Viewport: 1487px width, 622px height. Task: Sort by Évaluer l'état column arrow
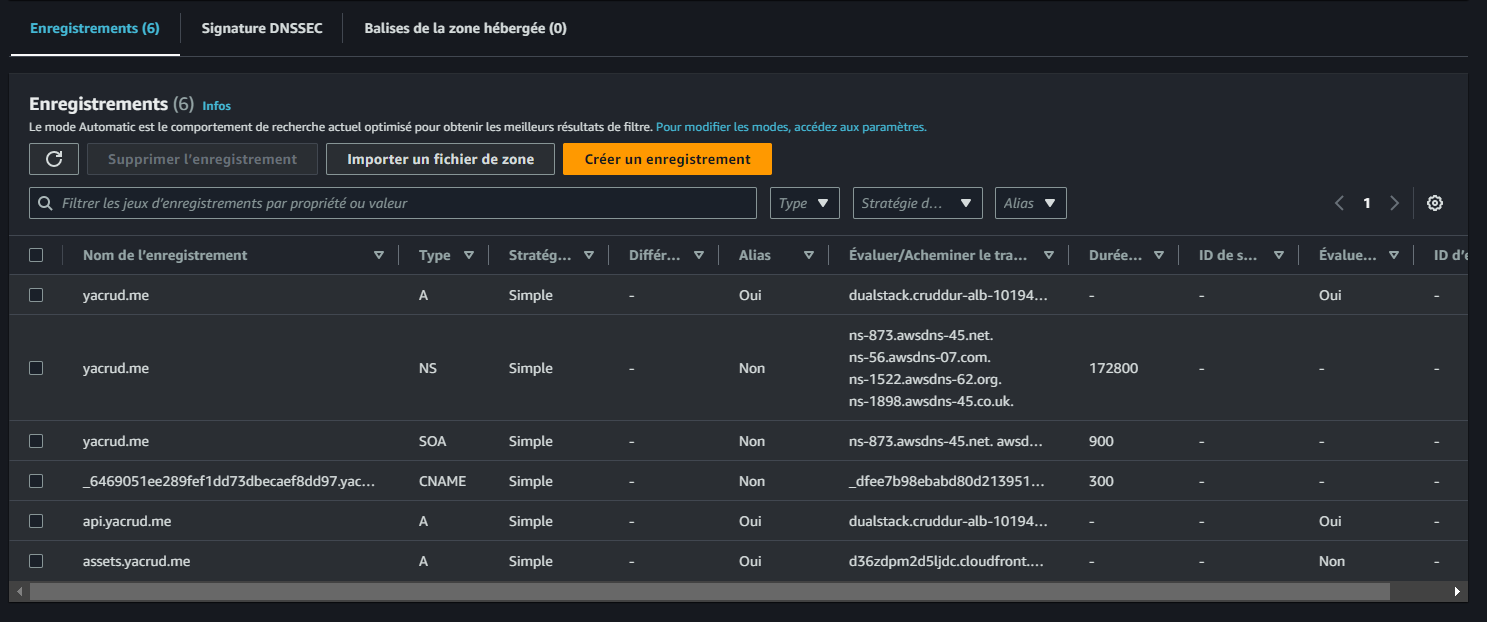coord(1394,255)
